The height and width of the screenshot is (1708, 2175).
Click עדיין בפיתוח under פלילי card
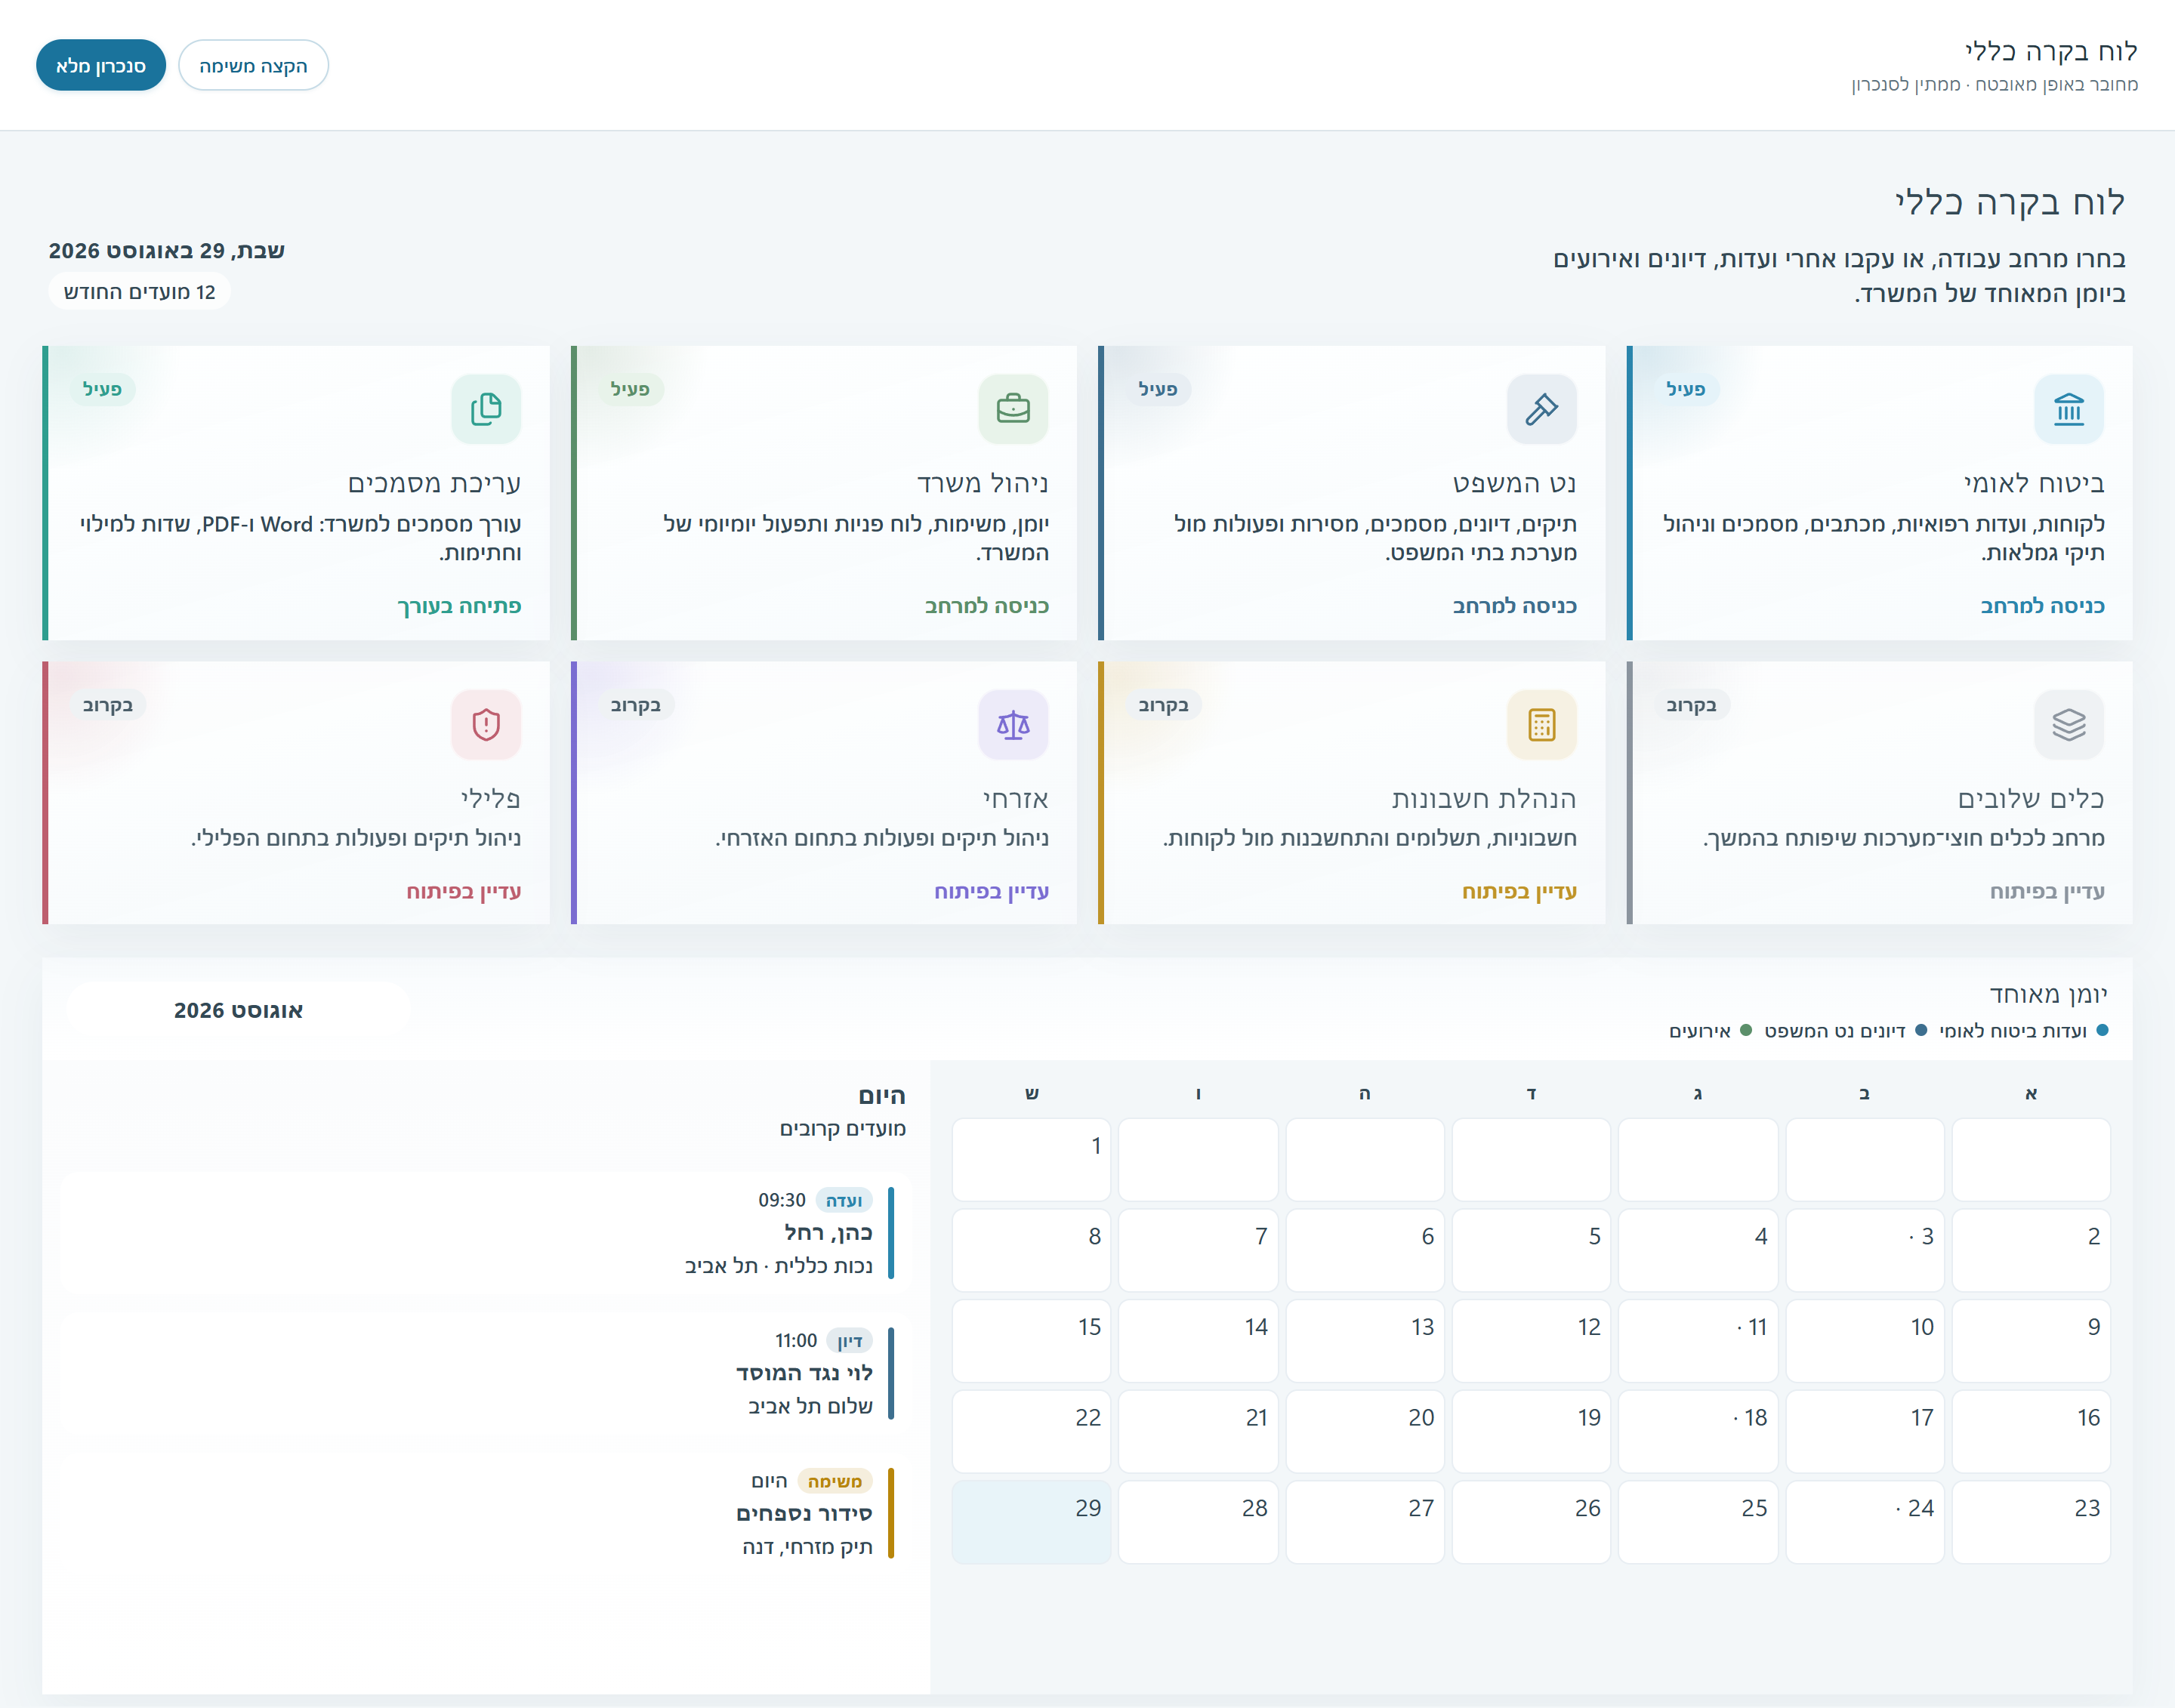click(463, 891)
